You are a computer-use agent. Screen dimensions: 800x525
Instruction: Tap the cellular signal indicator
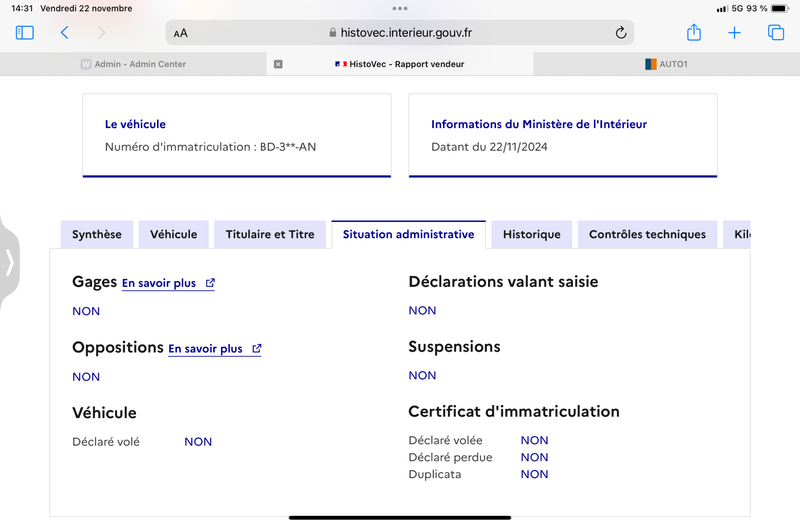click(722, 9)
